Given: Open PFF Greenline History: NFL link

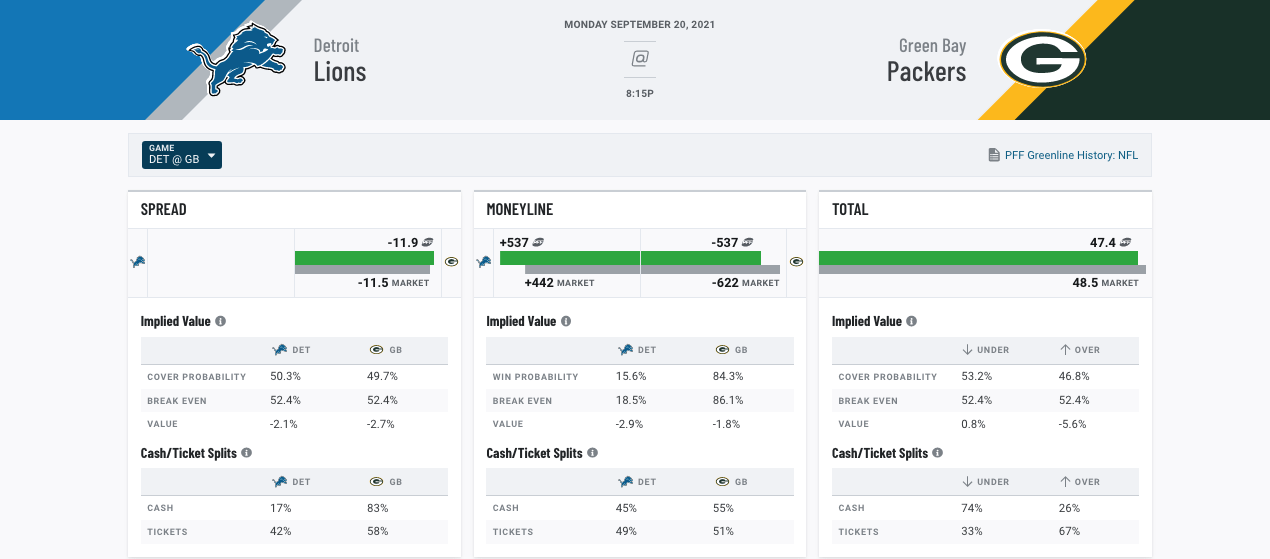Looking at the screenshot, I should [x=1071, y=155].
